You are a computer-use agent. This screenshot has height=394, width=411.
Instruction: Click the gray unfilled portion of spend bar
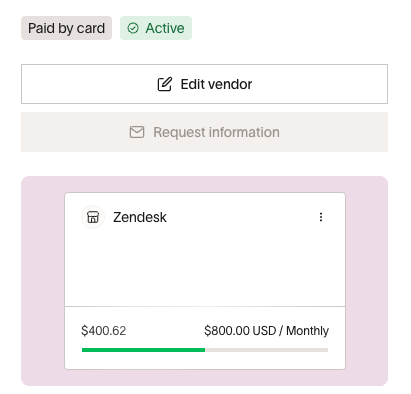(x=267, y=350)
